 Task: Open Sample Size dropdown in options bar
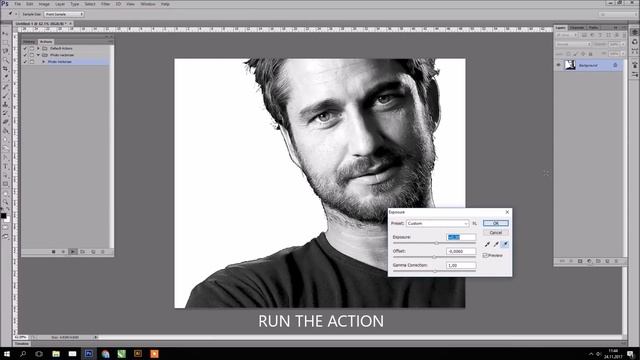64,14
